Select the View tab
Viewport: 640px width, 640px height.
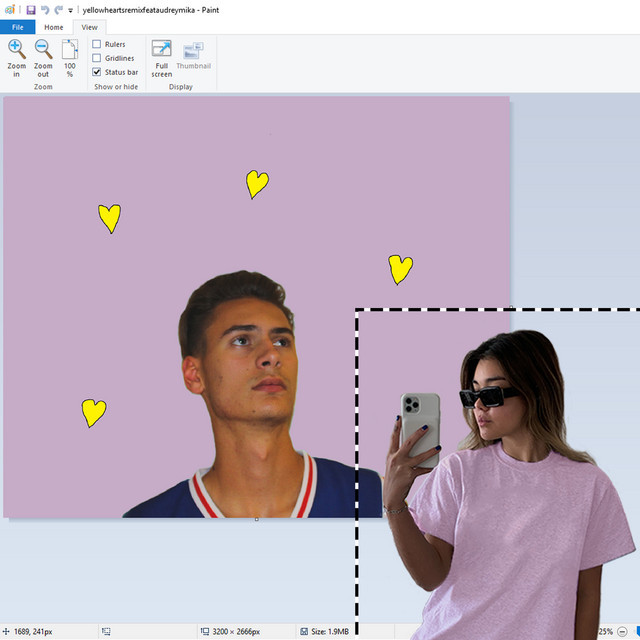[89, 27]
